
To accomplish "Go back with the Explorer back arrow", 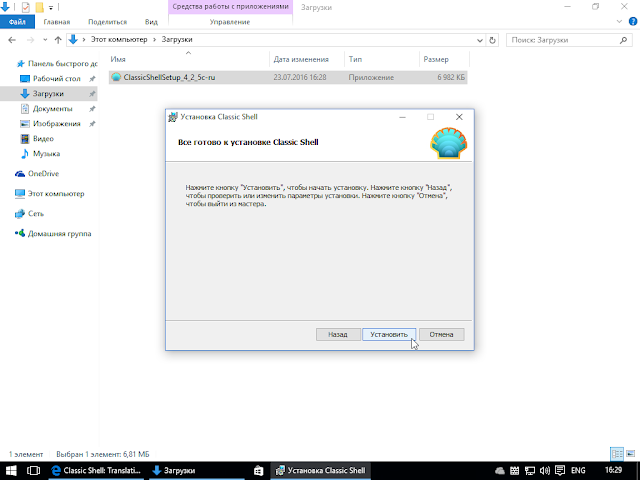I will click(12, 40).
